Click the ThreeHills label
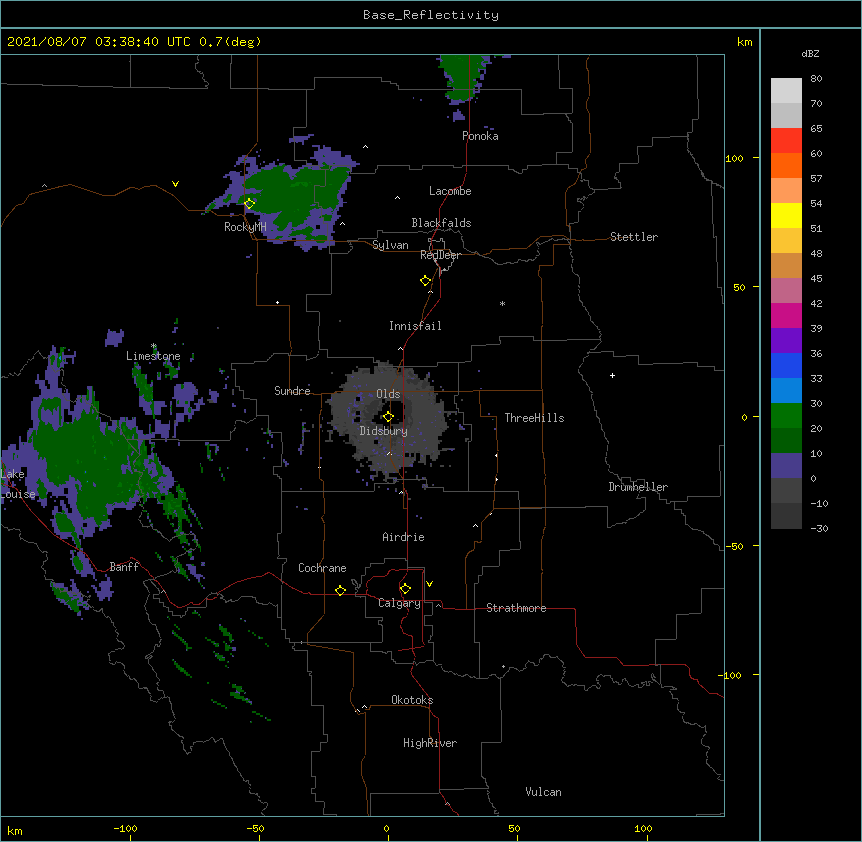Screen dimensions: 862x842 pos(534,418)
